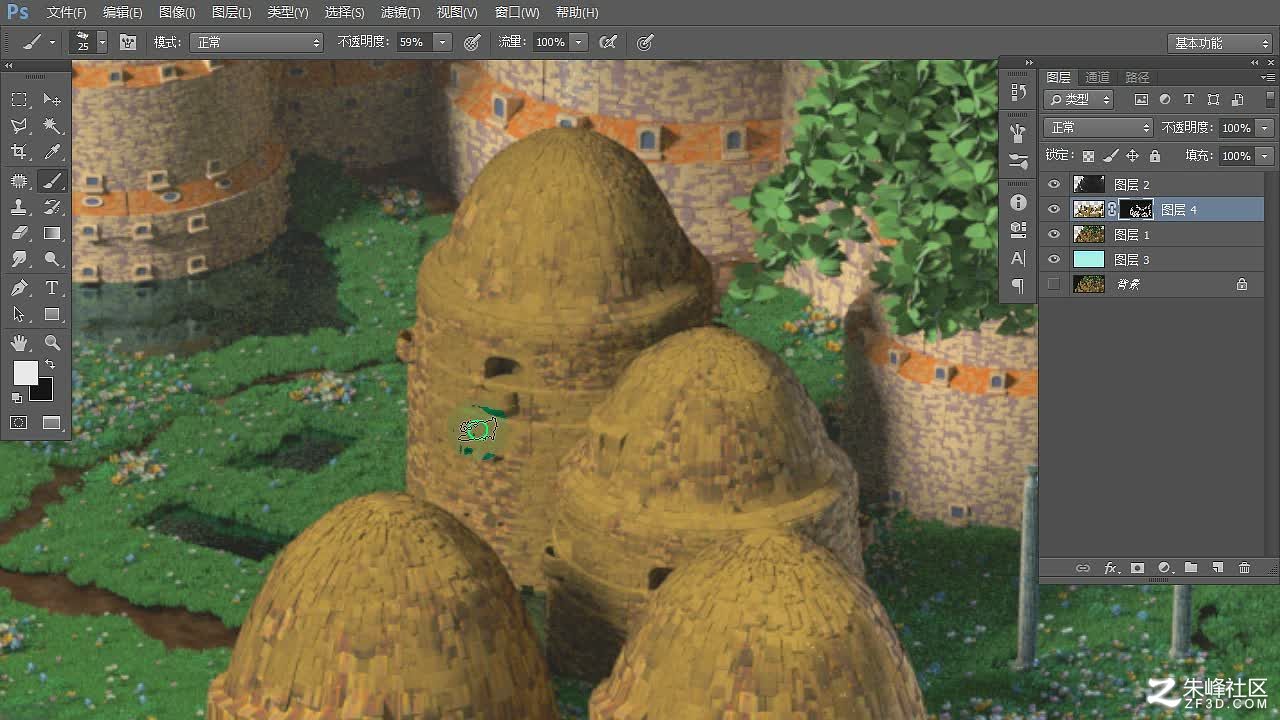1280x720 pixels.
Task: Toggle pressure for size control
Action: [645, 42]
